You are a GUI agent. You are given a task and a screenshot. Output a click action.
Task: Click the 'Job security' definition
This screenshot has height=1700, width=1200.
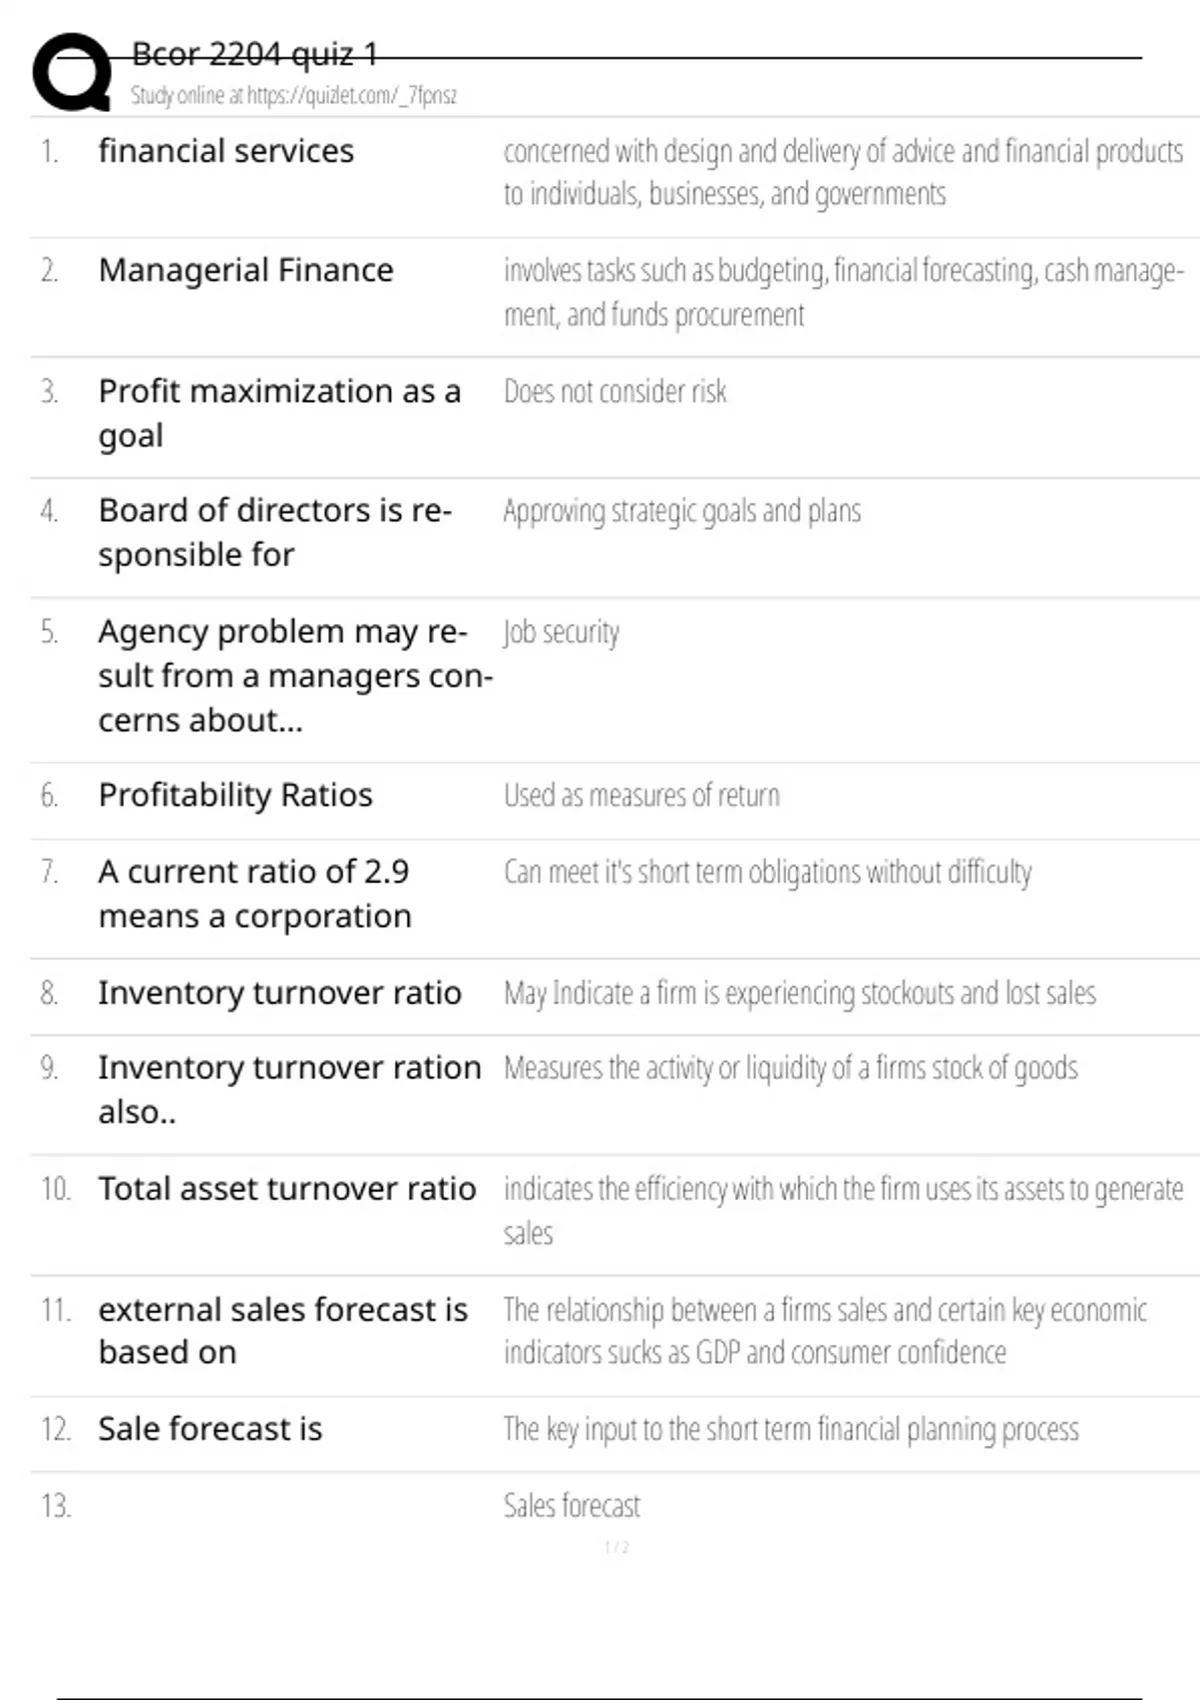(561, 632)
